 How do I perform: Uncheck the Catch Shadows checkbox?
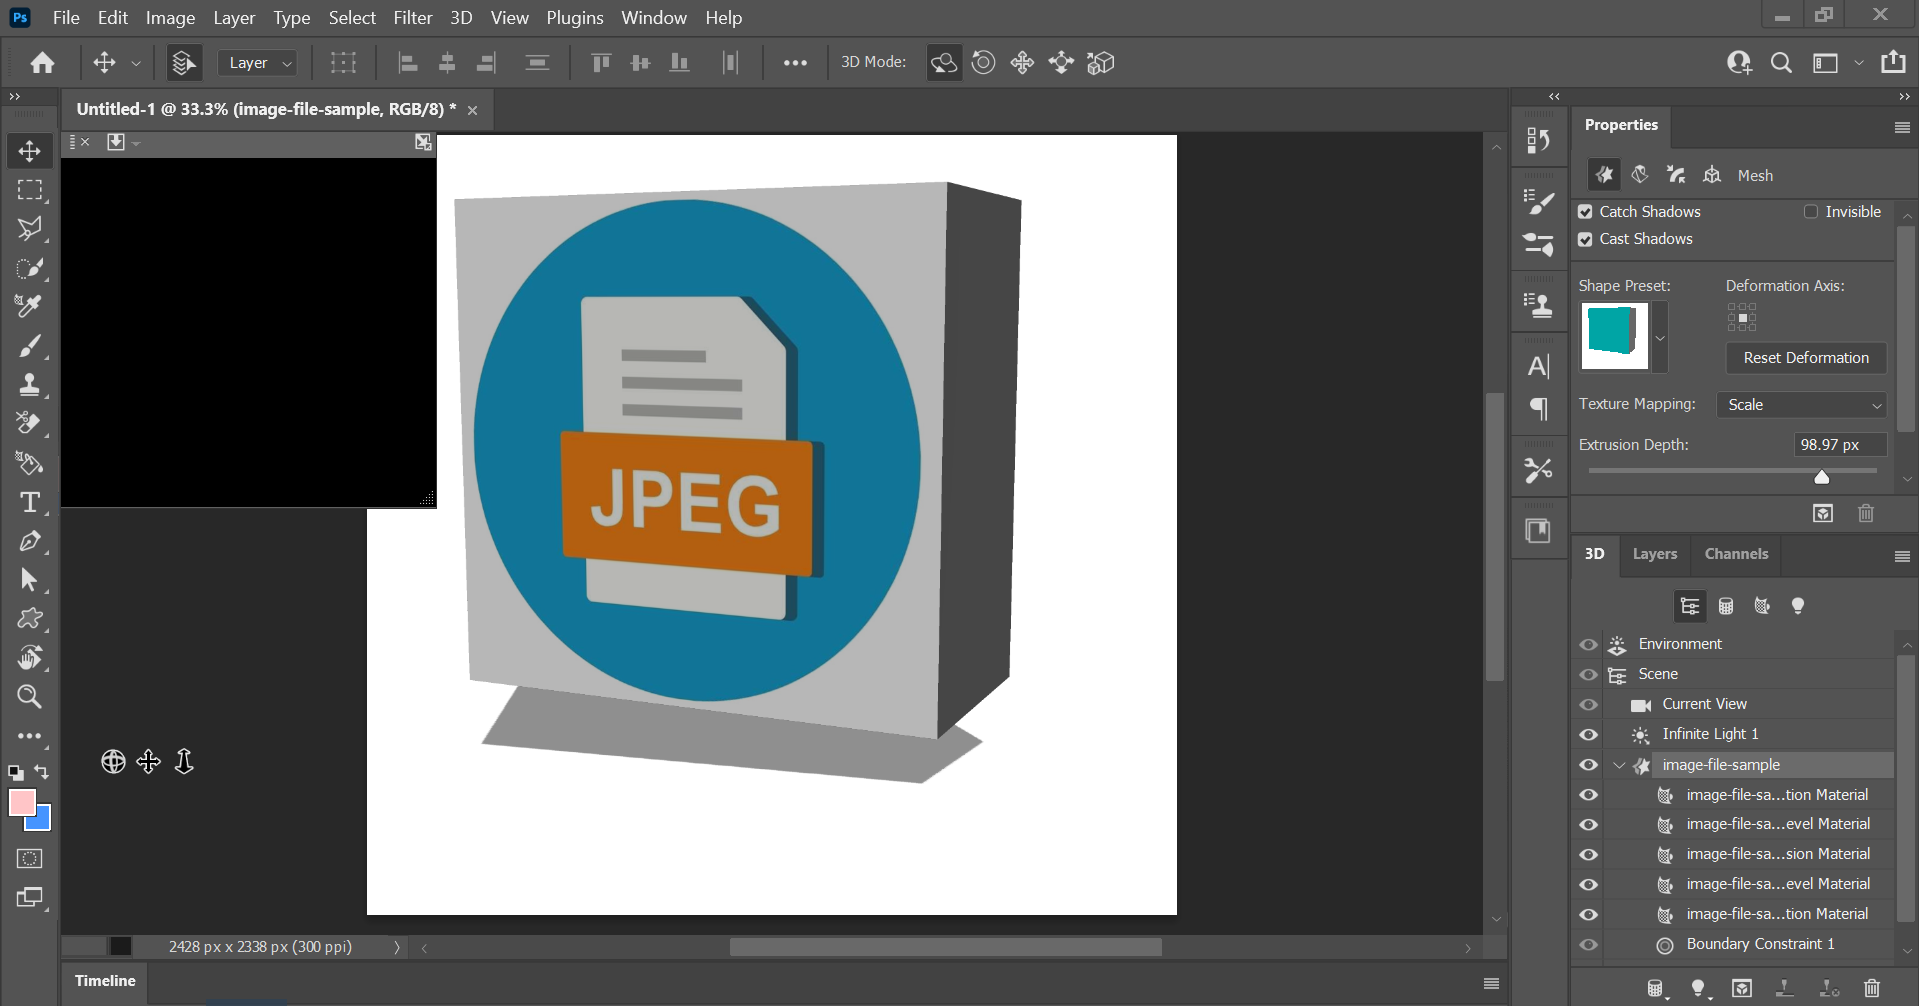[x=1585, y=212]
